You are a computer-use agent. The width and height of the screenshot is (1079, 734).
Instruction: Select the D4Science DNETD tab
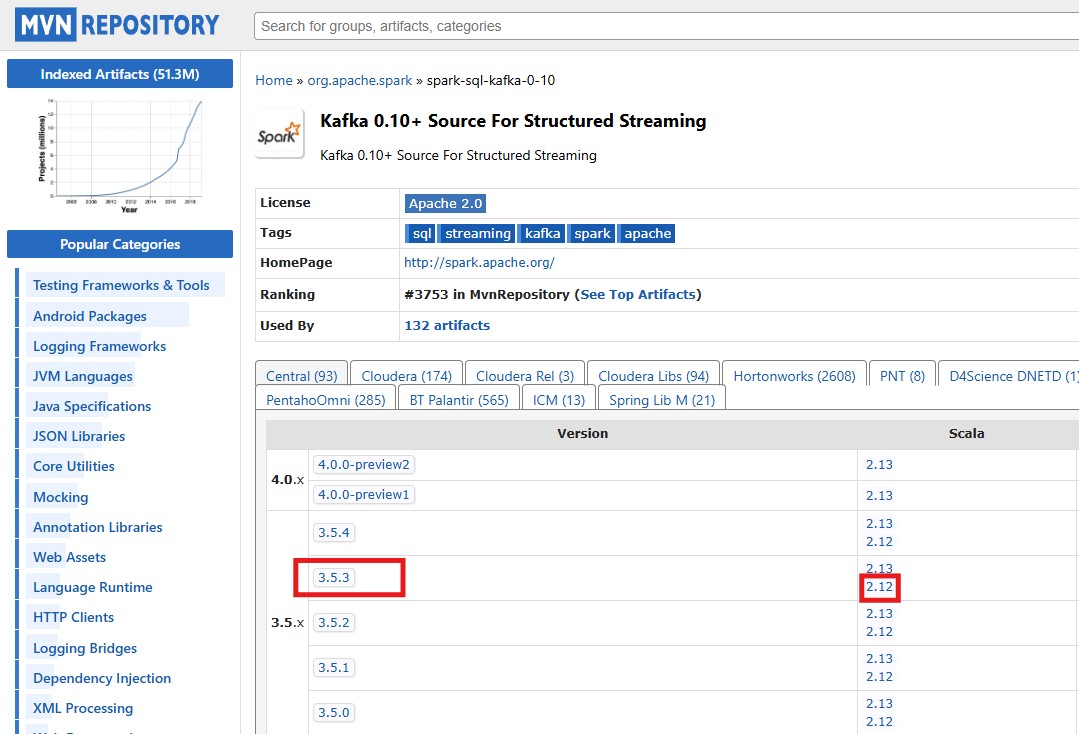click(1009, 376)
